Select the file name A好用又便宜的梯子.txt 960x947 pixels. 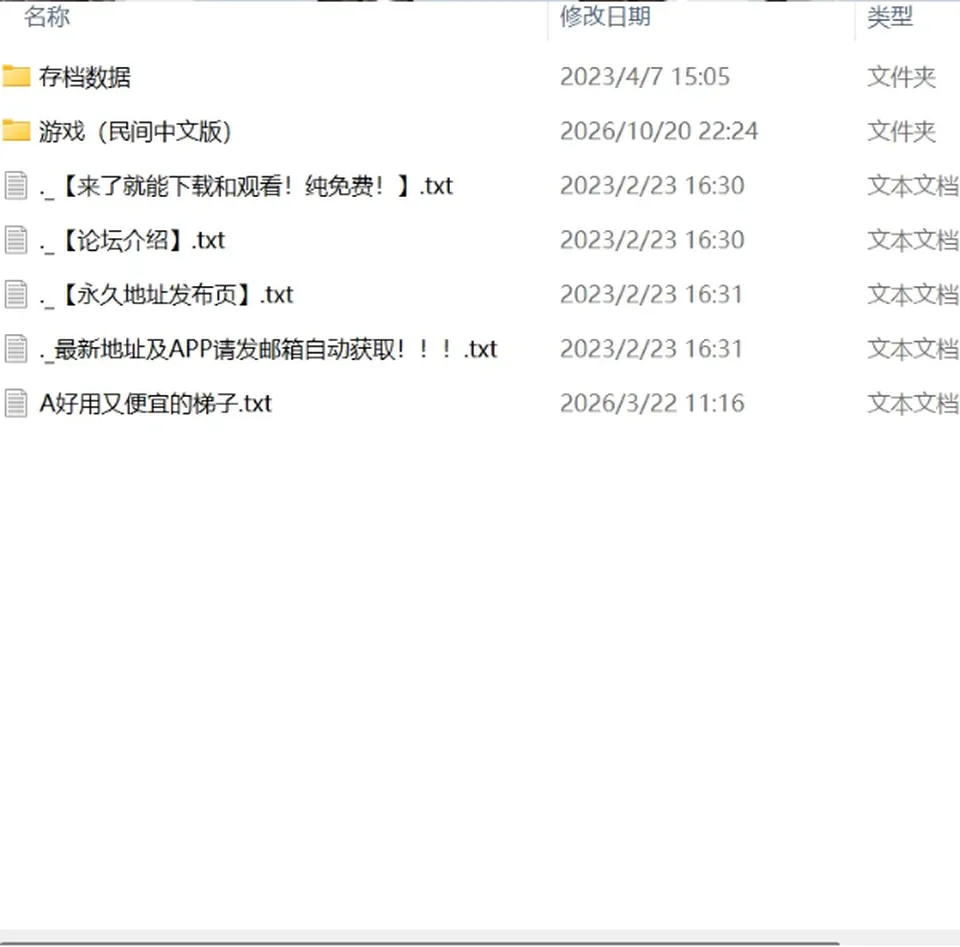click(156, 404)
